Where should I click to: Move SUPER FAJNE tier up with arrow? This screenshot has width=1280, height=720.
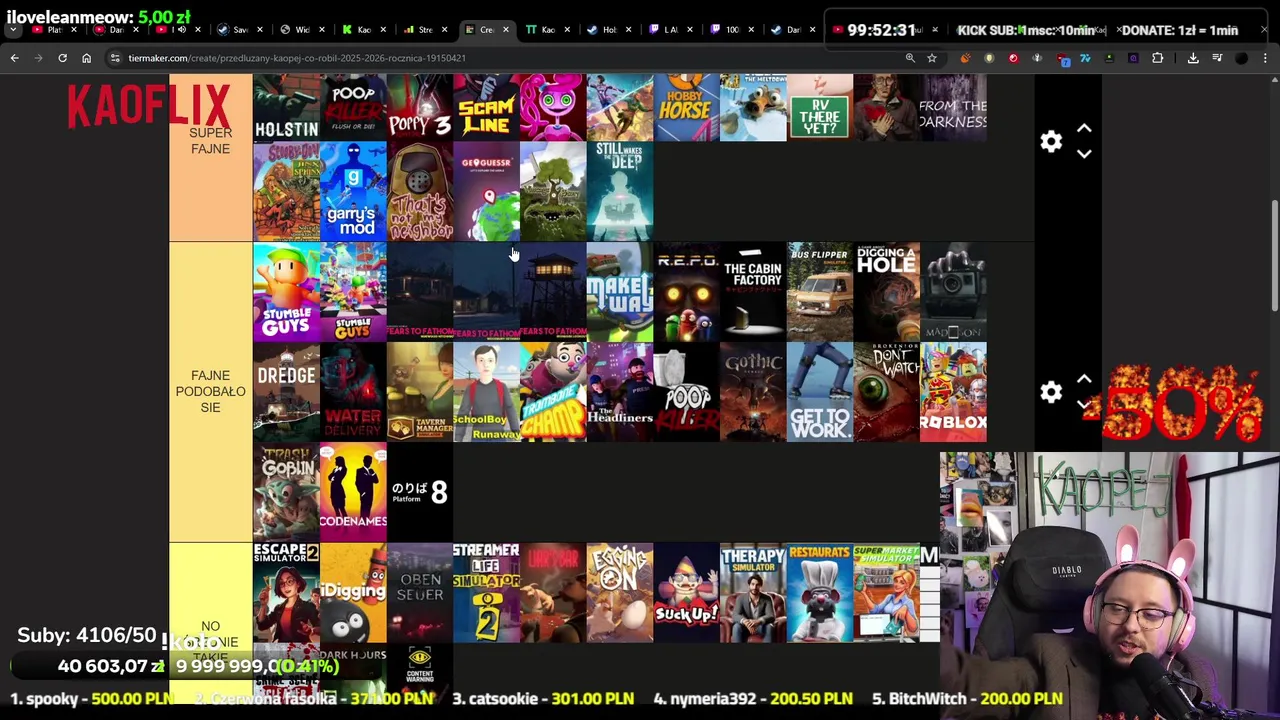click(x=1084, y=129)
